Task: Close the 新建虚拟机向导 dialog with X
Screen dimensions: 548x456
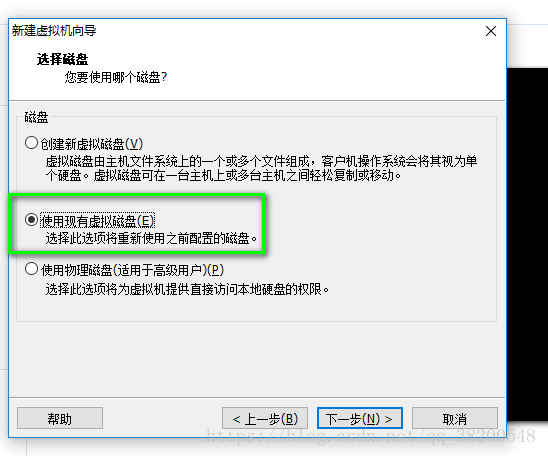Action: [491, 31]
